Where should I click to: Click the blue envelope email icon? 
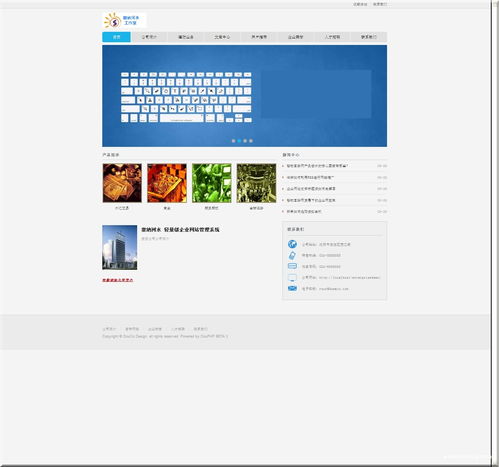click(x=292, y=288)
